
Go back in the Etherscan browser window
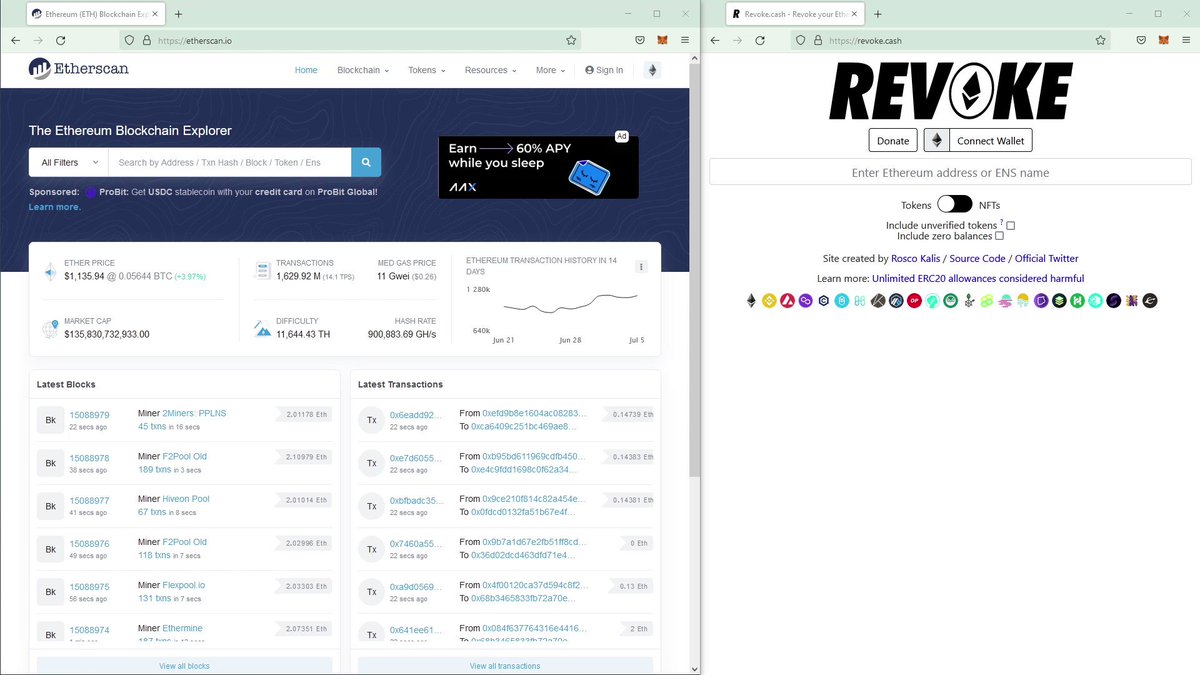click(x=15, y=40)
